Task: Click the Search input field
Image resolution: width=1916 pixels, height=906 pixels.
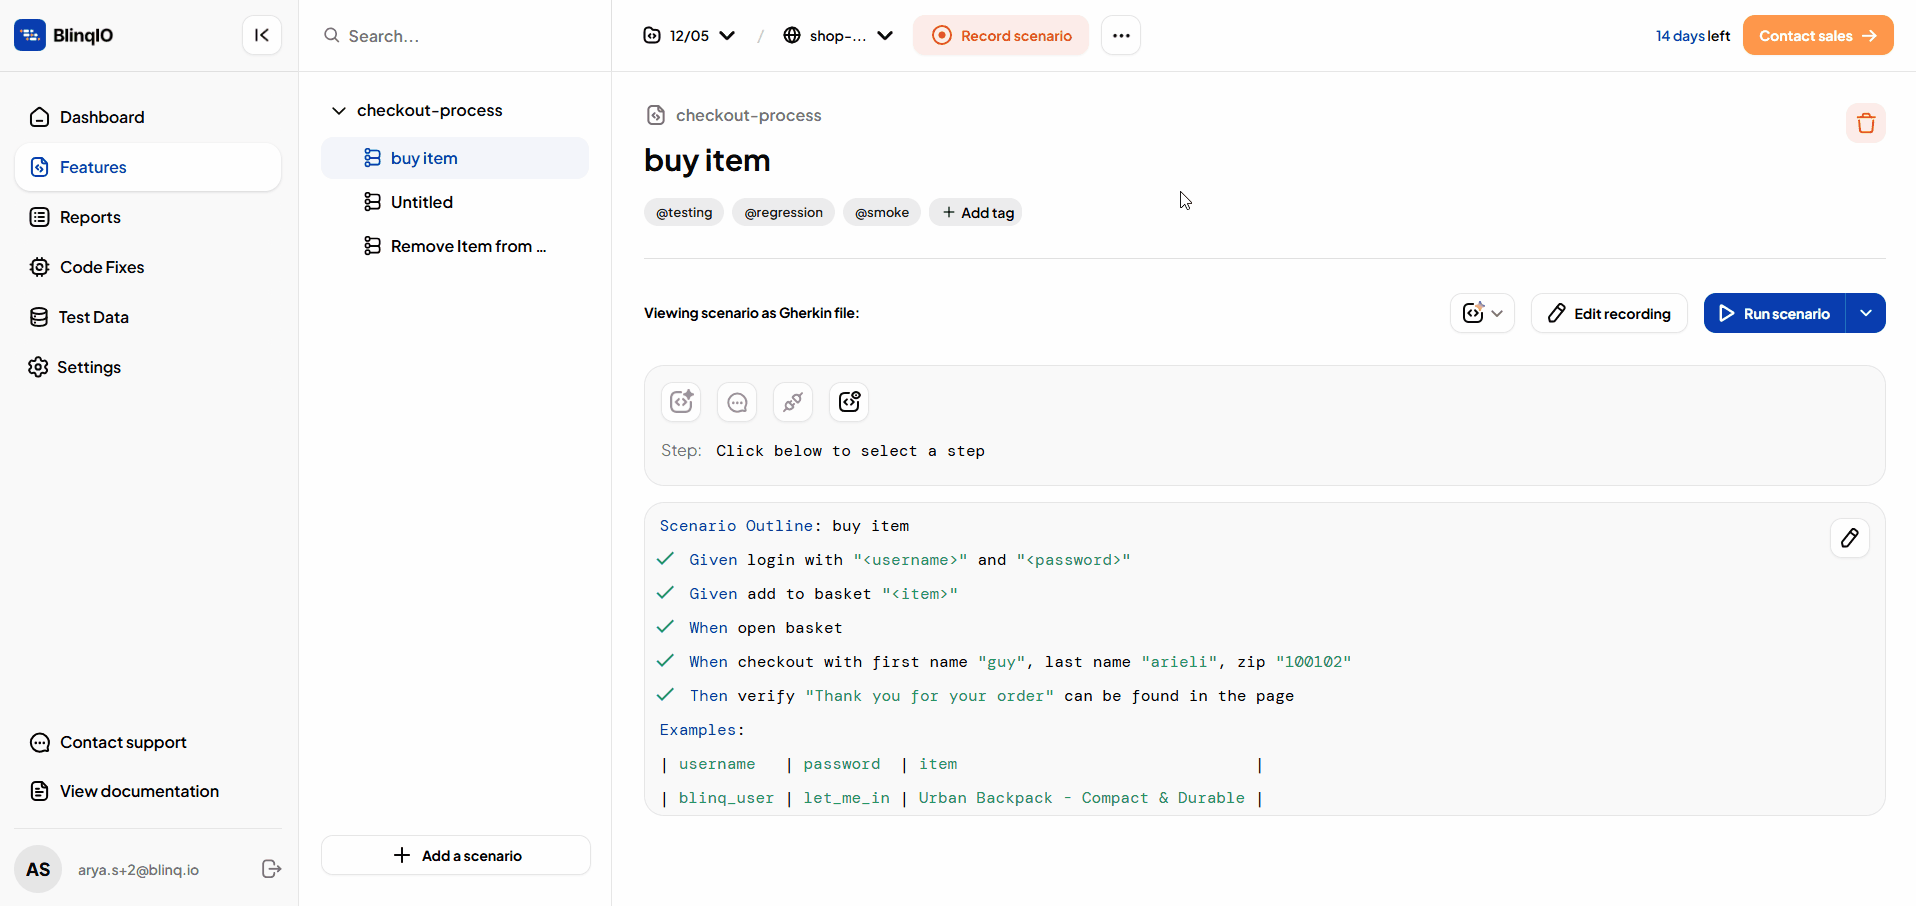Action: [x=460, y=36]
